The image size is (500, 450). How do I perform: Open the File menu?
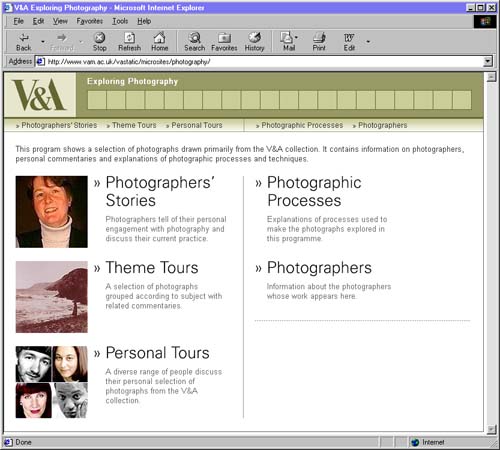pos(18,21)
